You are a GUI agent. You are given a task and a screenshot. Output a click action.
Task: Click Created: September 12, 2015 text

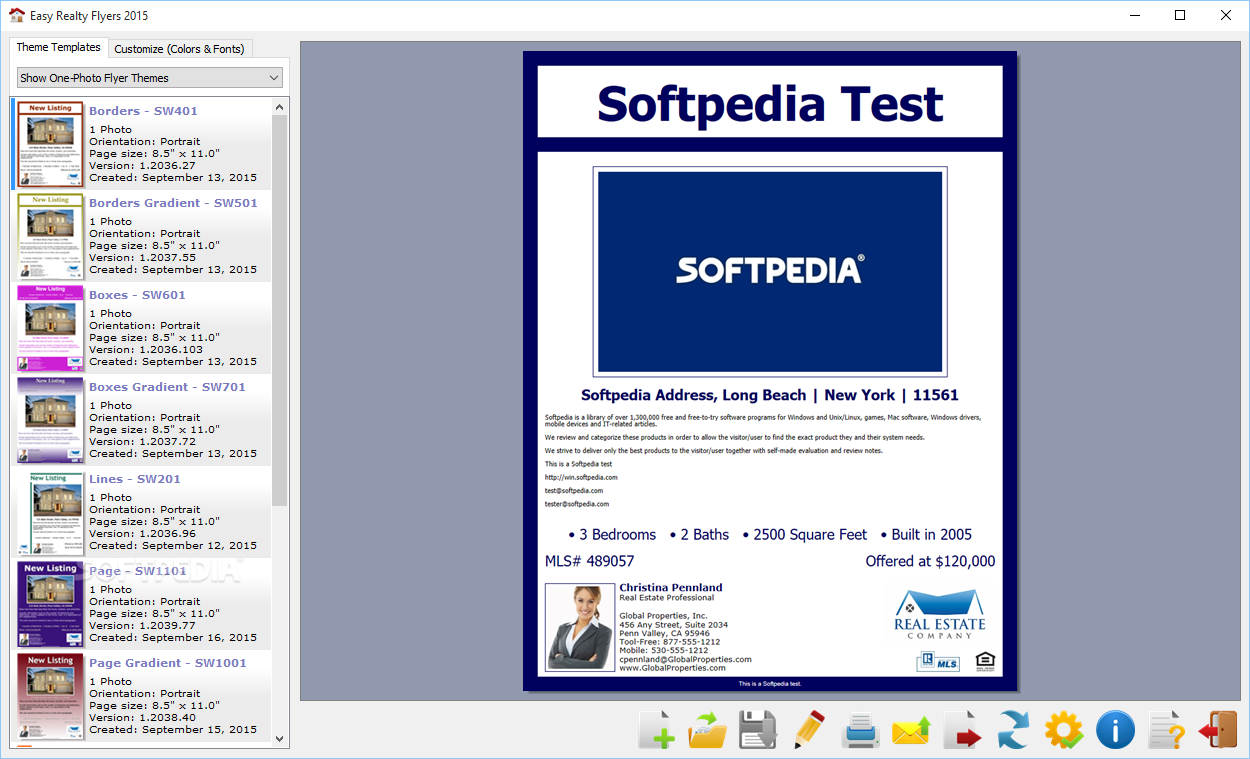click(x=173, y=546)
